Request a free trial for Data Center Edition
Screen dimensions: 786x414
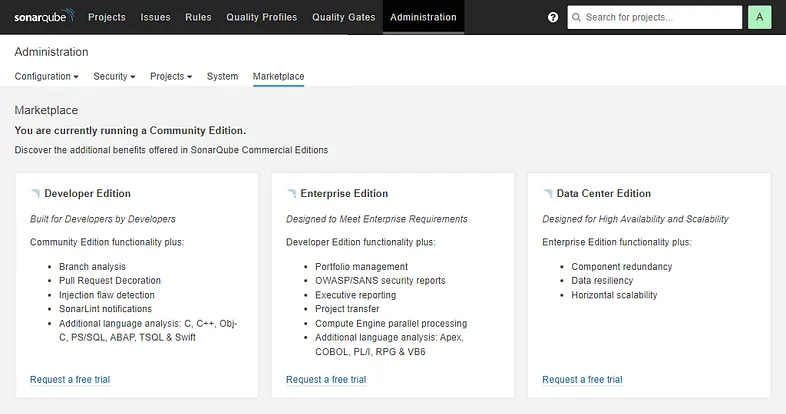(582, 379)
